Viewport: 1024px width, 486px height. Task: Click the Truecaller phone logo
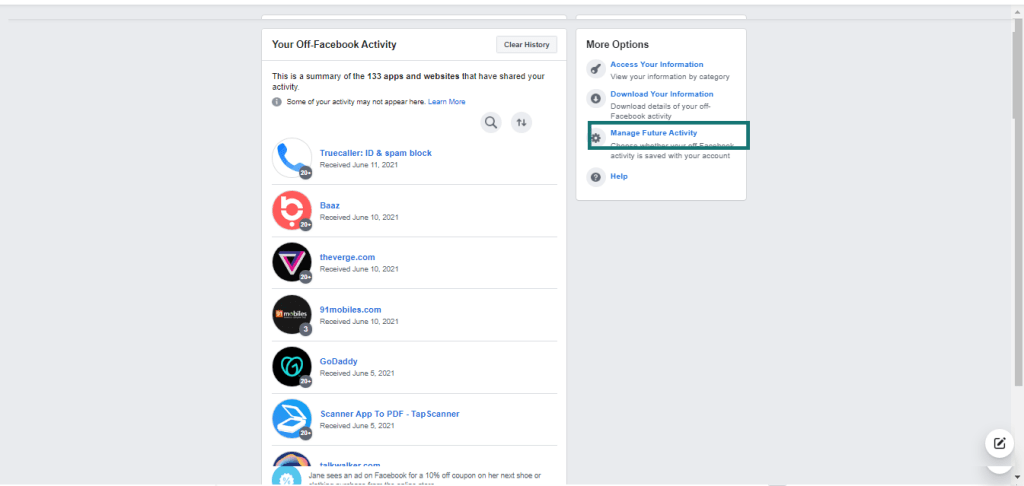click(291, 157)
